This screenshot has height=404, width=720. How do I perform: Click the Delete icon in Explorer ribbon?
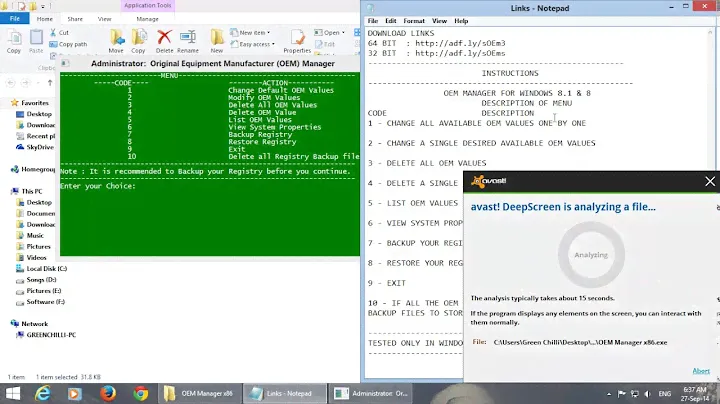pyautogui.click(x=164, y=41)
